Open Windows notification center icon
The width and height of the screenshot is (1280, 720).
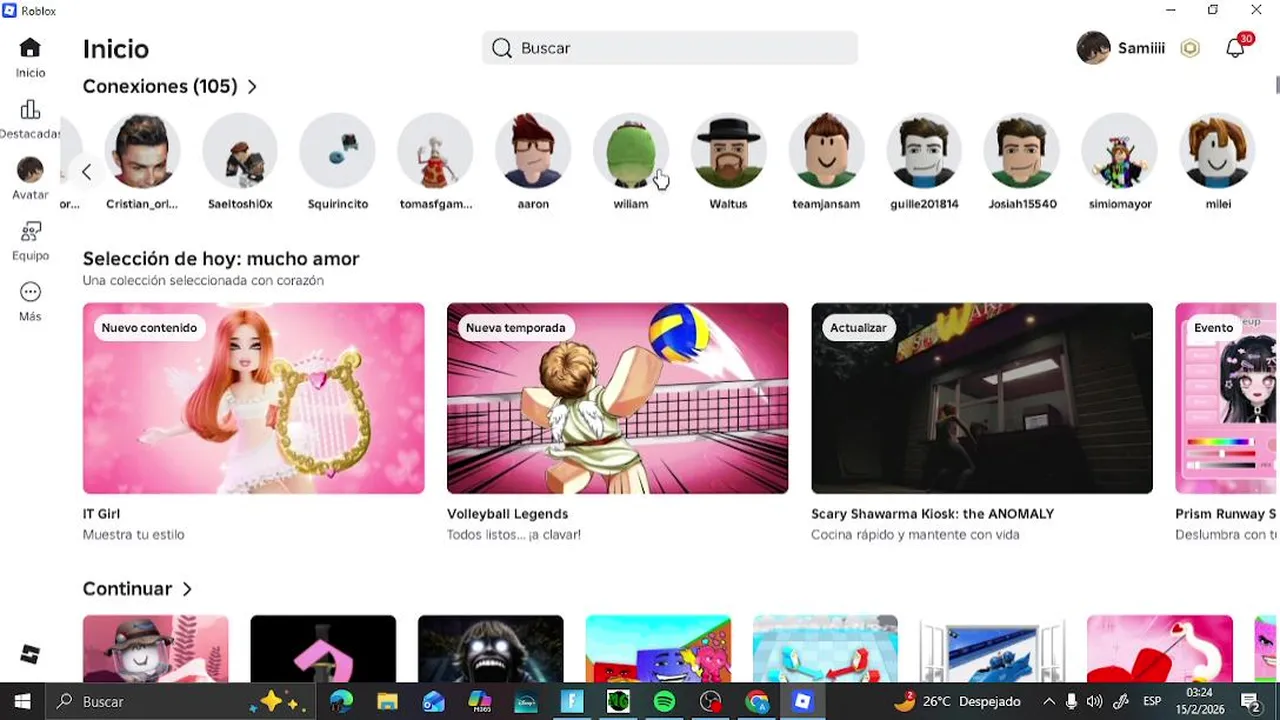point(1251,702)
